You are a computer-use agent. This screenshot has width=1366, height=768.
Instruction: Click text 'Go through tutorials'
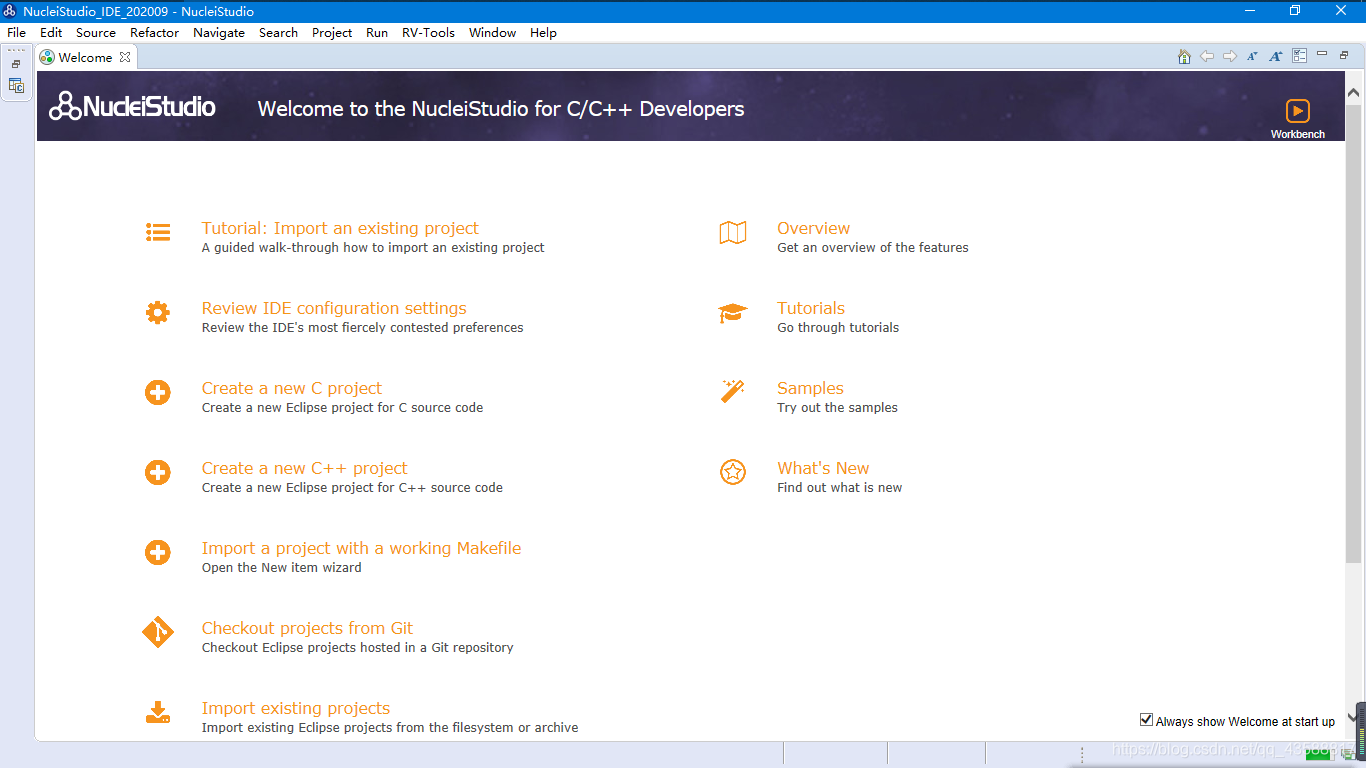(x=838, y=328)
